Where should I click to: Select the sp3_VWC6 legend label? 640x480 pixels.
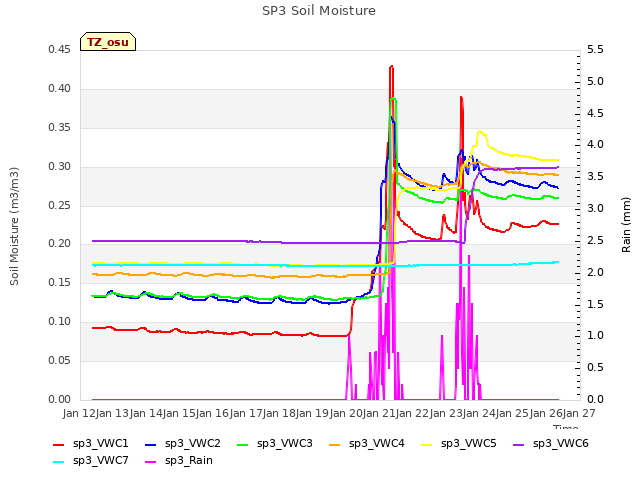560,444
